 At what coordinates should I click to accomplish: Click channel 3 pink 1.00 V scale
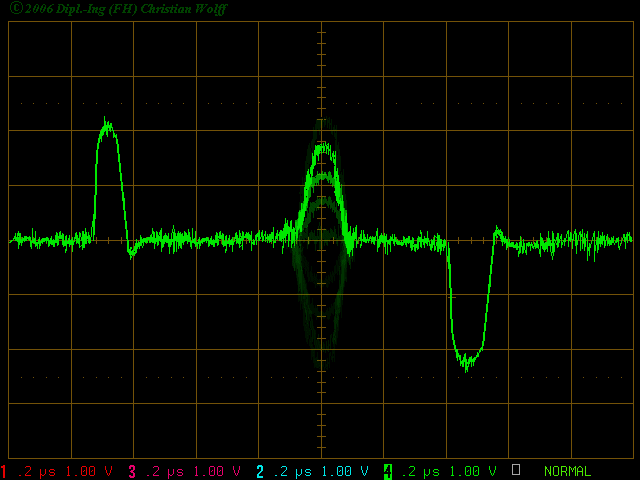217,471
